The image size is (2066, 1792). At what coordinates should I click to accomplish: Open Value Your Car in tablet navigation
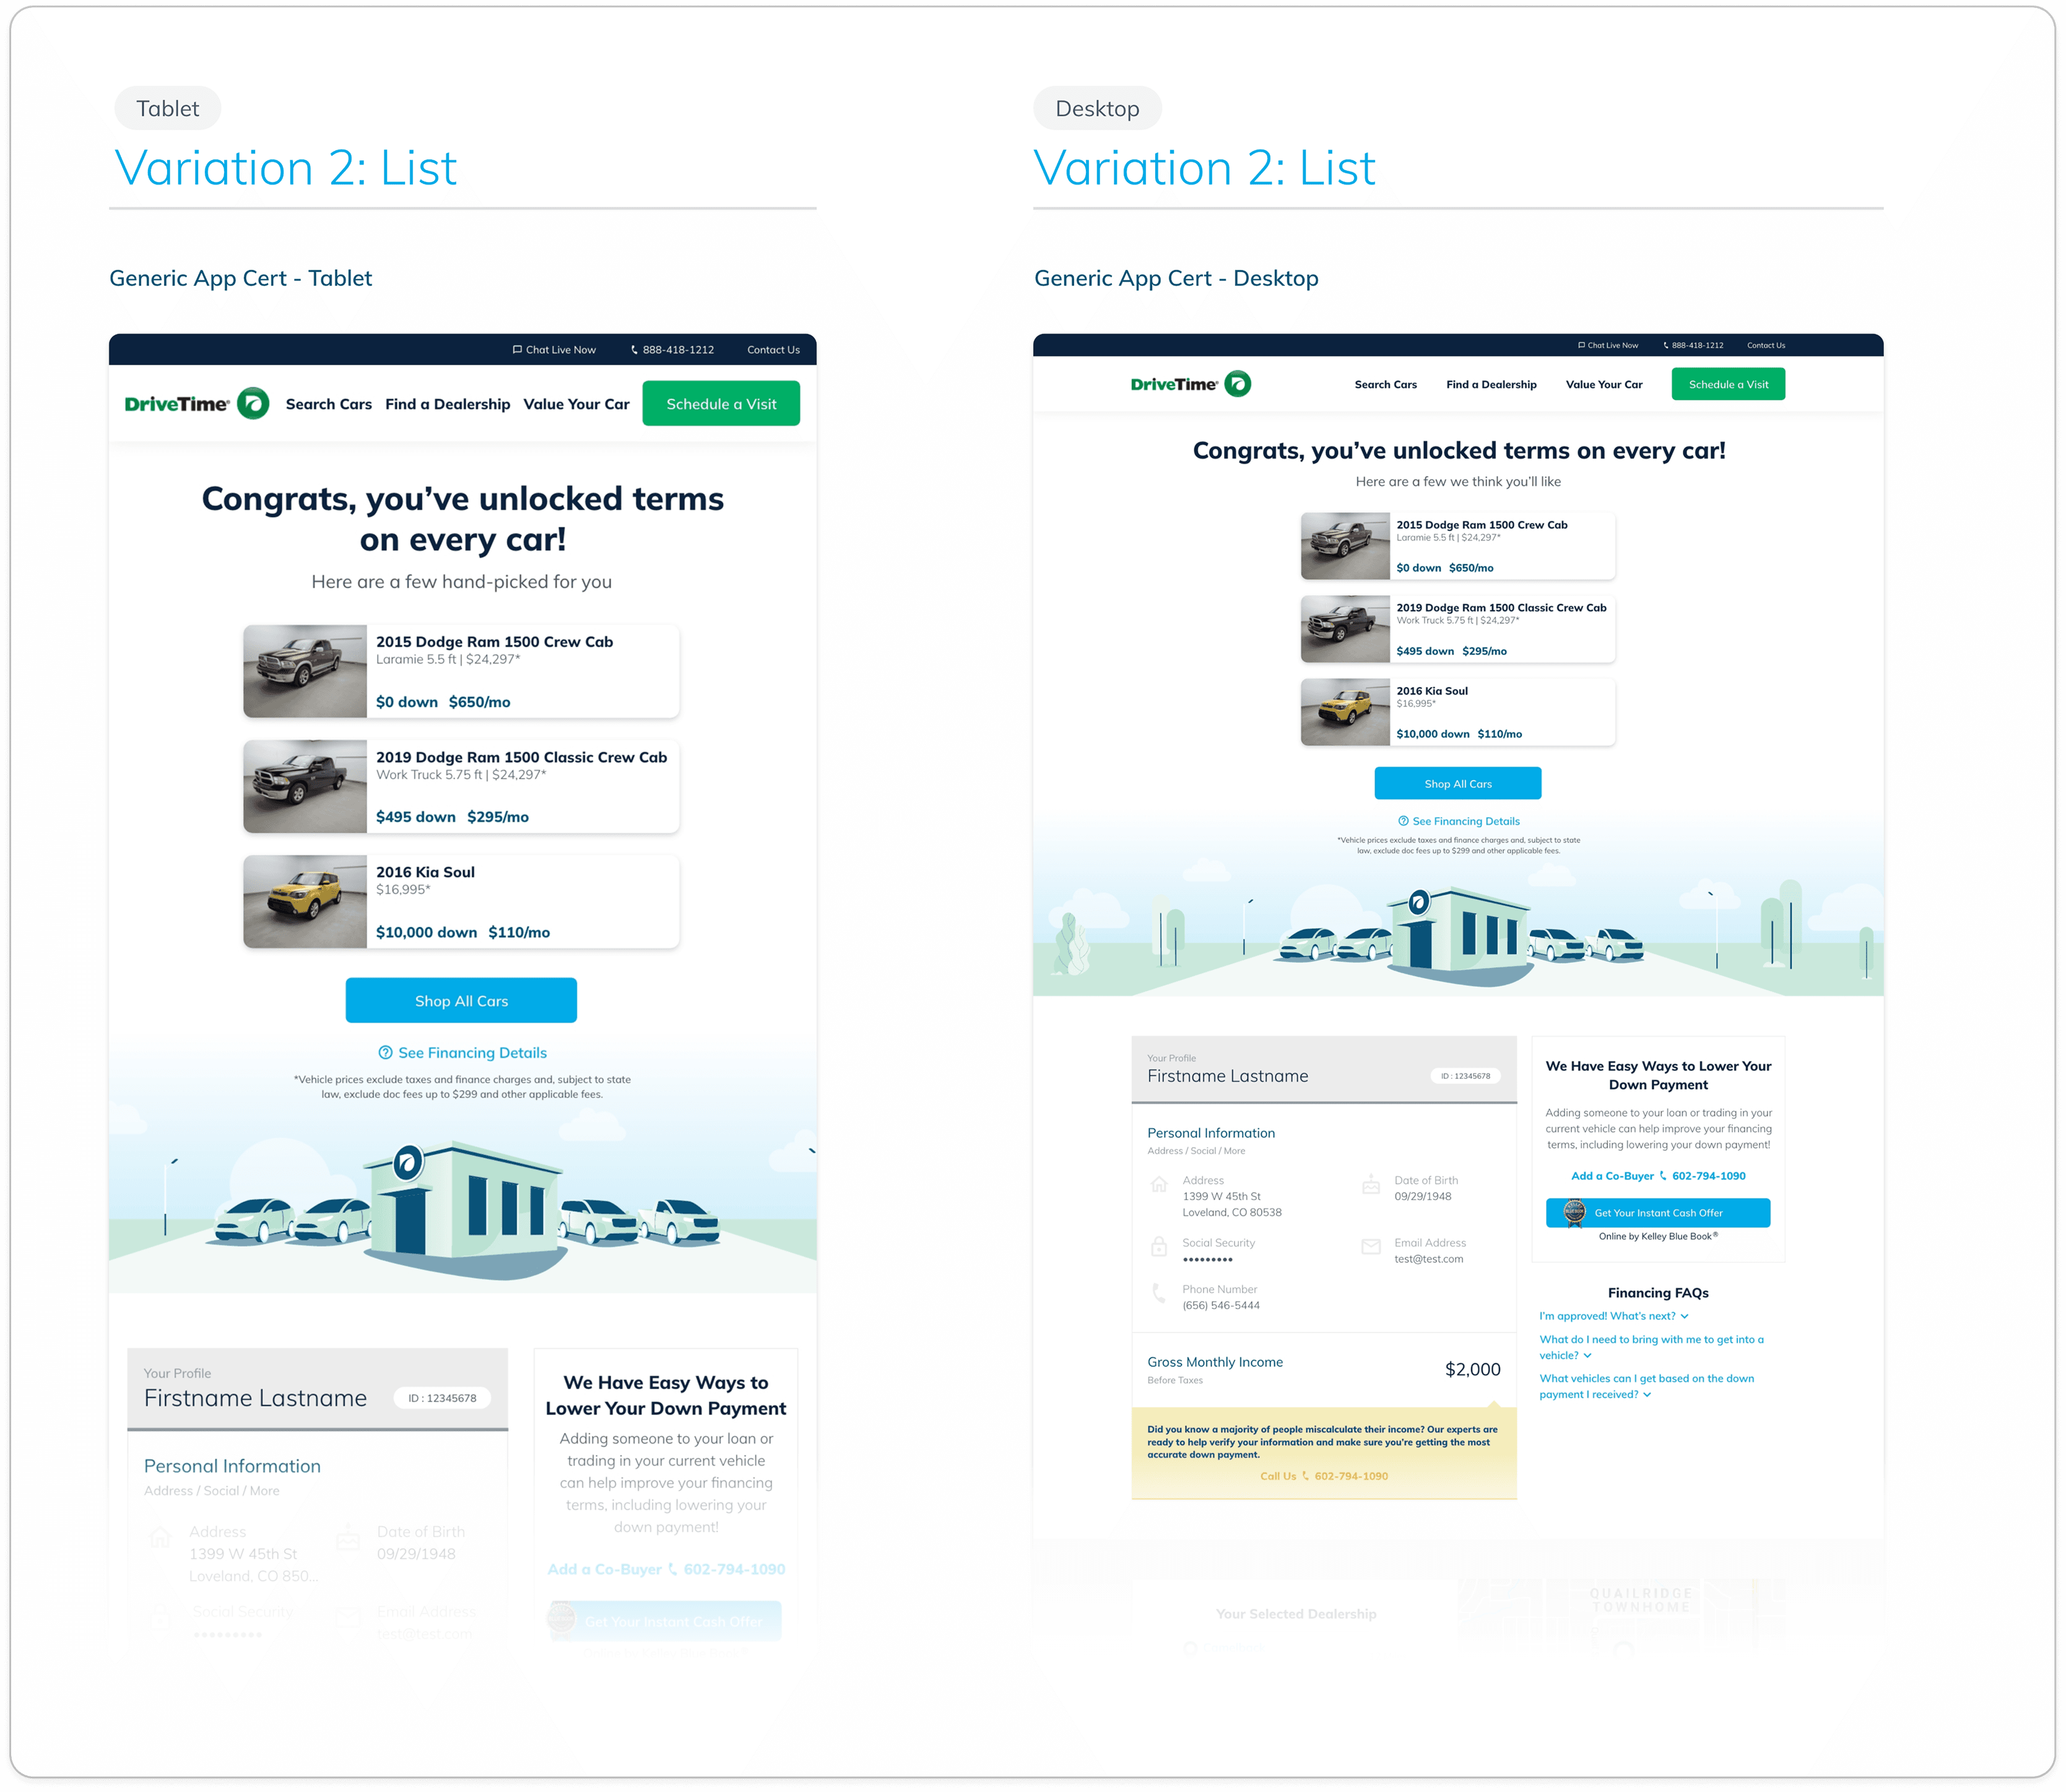pos(576,404)
